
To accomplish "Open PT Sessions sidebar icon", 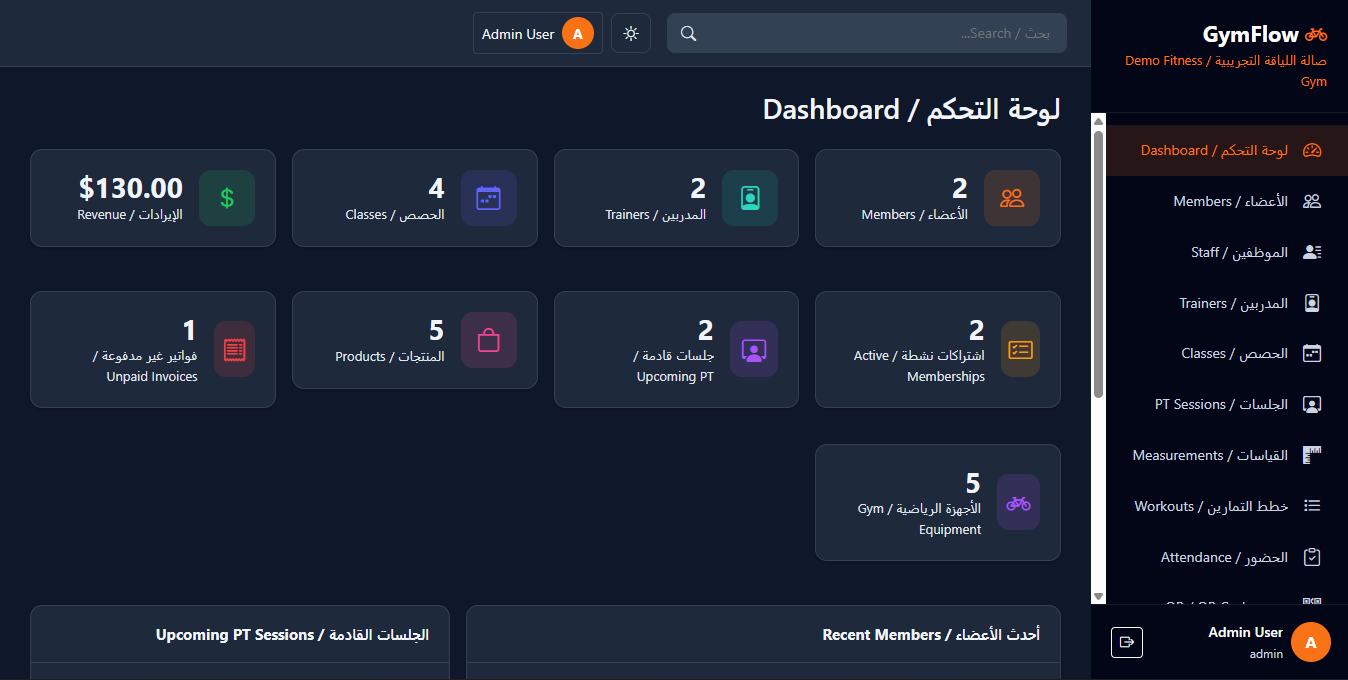I will pyautogui.click(x=1312, y=405).
